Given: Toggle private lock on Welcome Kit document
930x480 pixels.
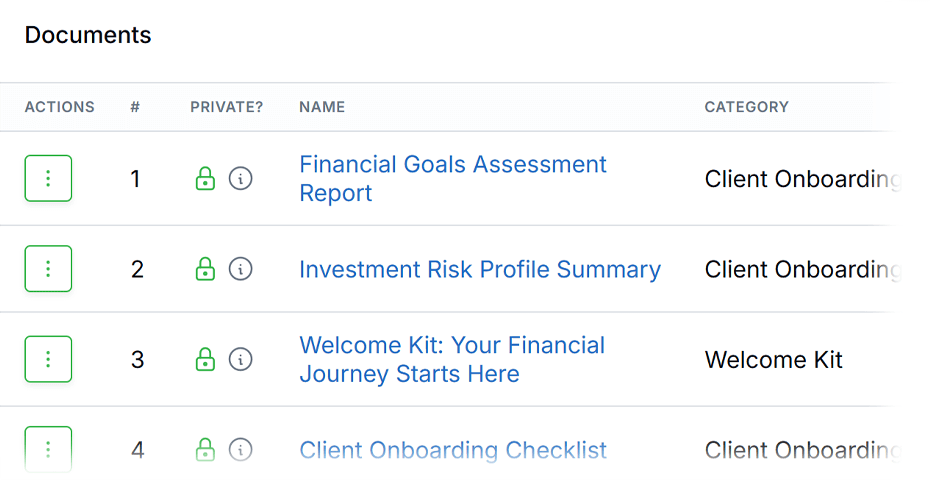Looking at the screenshot, I should point(205,359).
